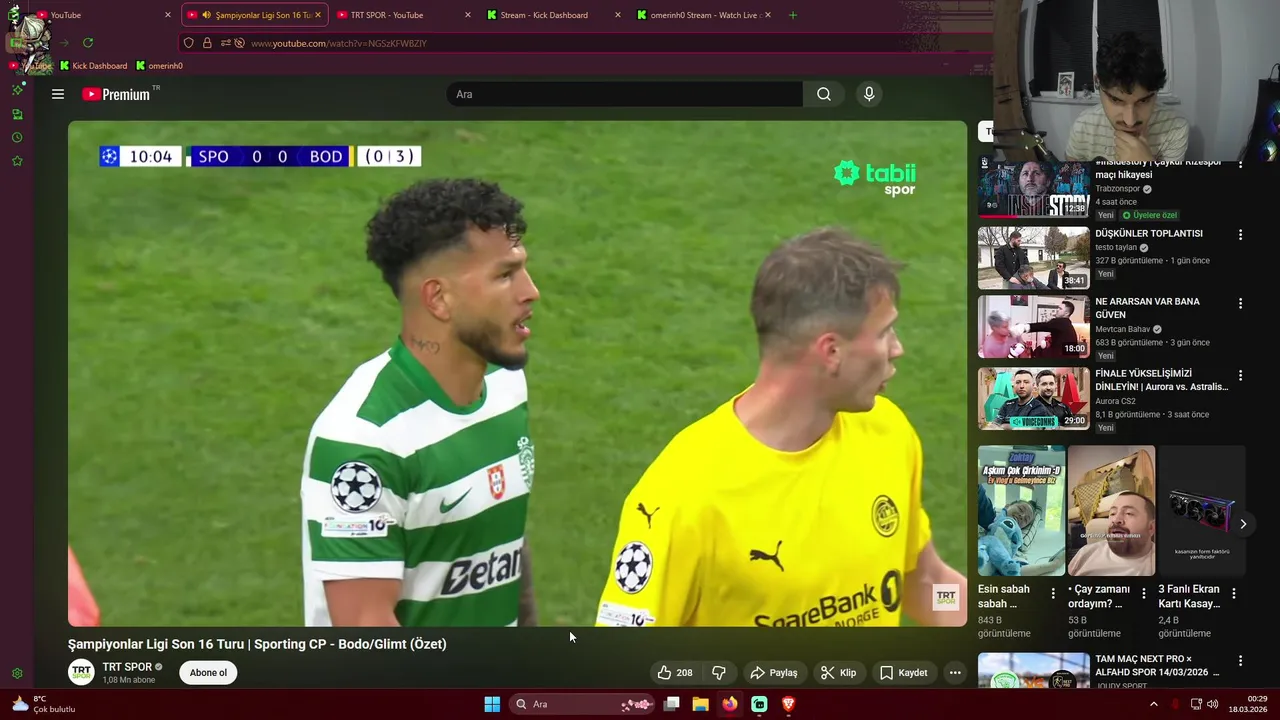Launch Brave browser from the taskbar
Viewport: 1280px width, 720px height.
(788, 704)
